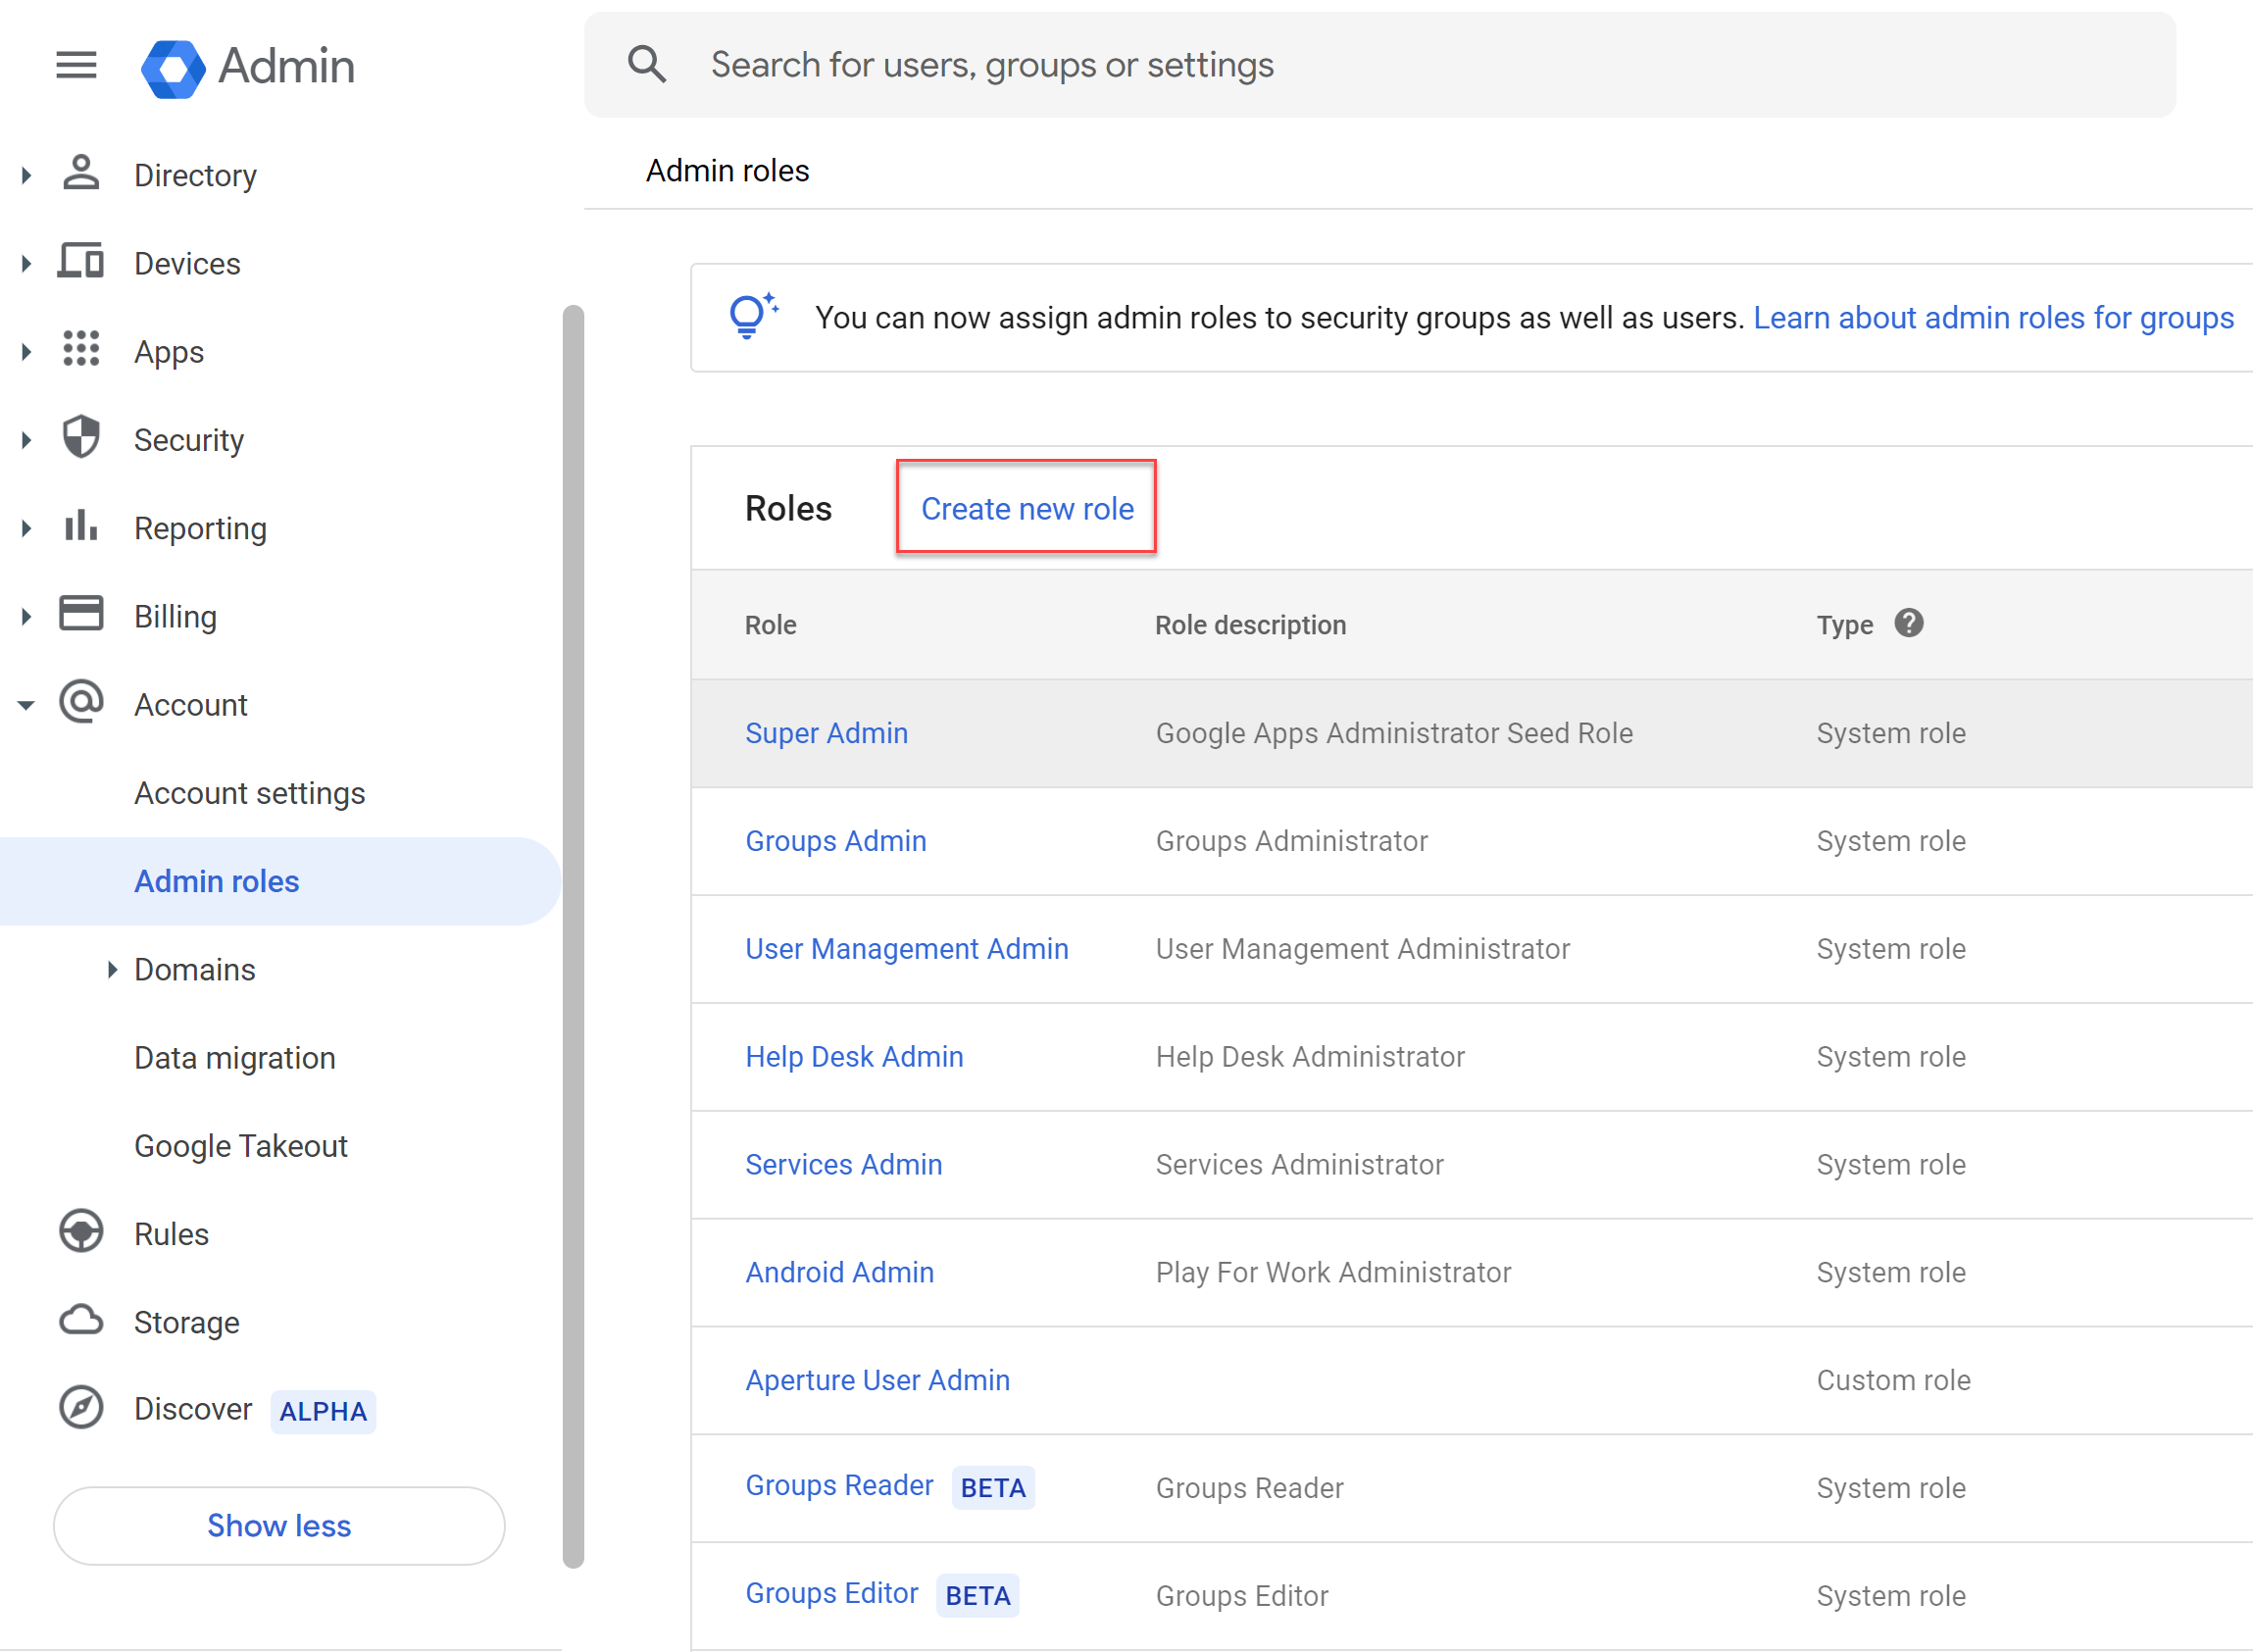Click the Type column help icon
Screen dimensions: 2253x1652
click(1908, 624)
